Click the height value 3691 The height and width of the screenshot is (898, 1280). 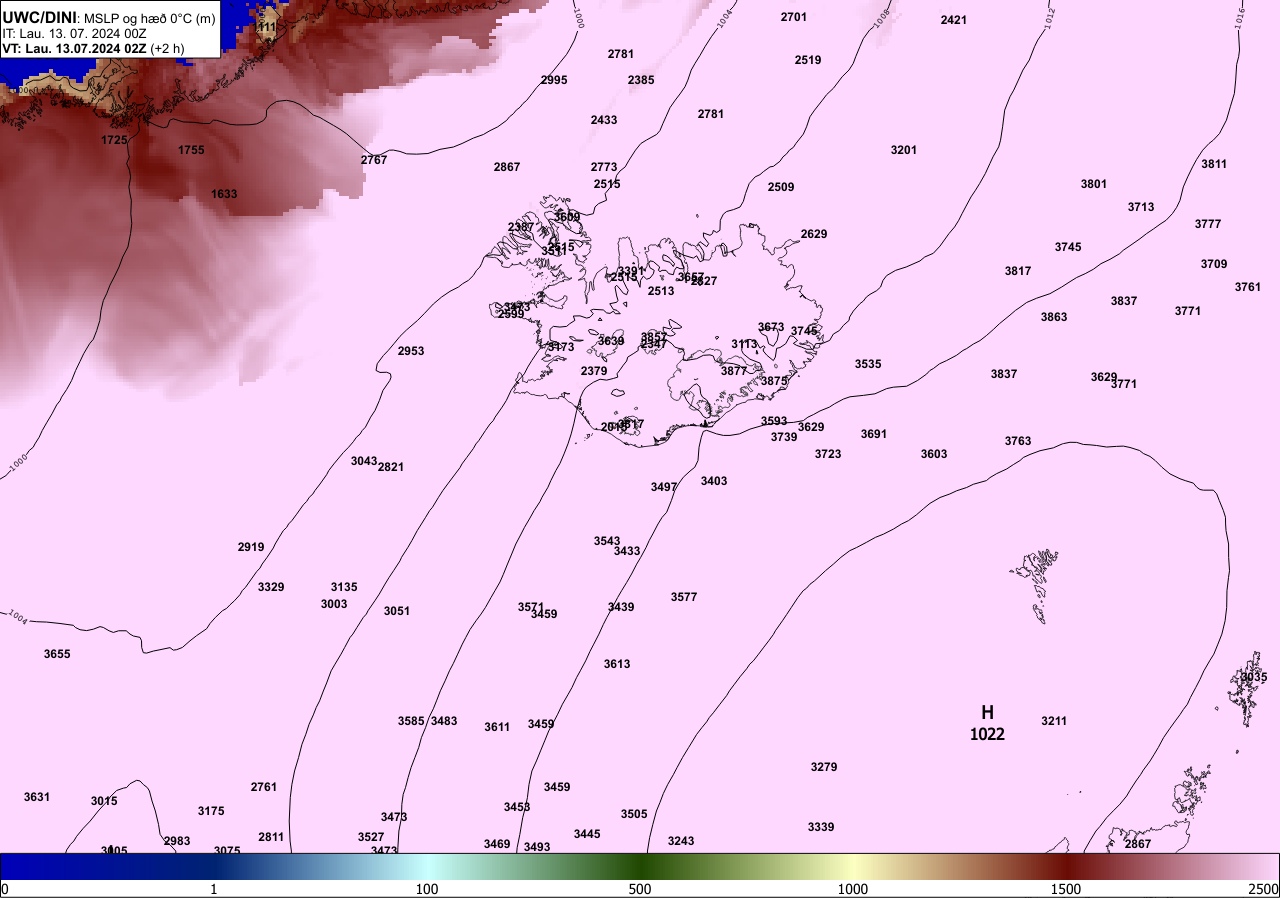coord(874,434)
